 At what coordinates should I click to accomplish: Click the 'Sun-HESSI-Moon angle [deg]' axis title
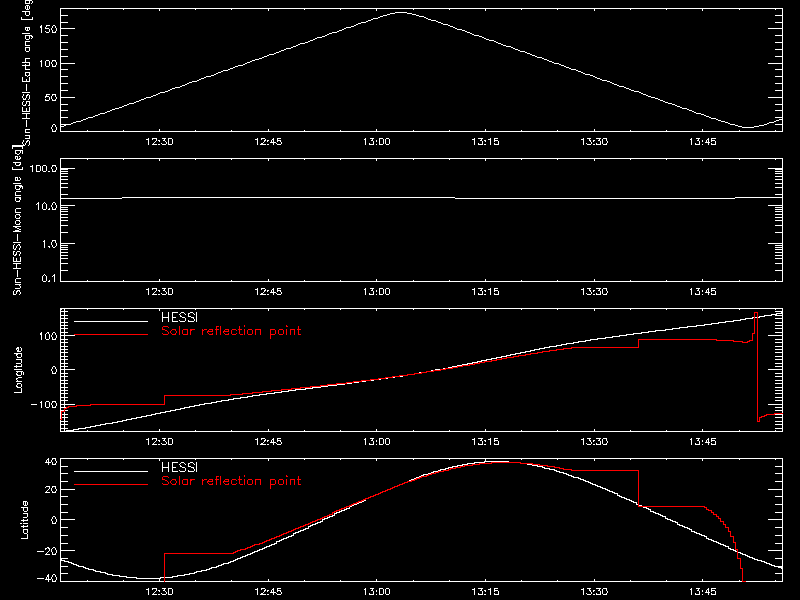click(x=17, y=220)
